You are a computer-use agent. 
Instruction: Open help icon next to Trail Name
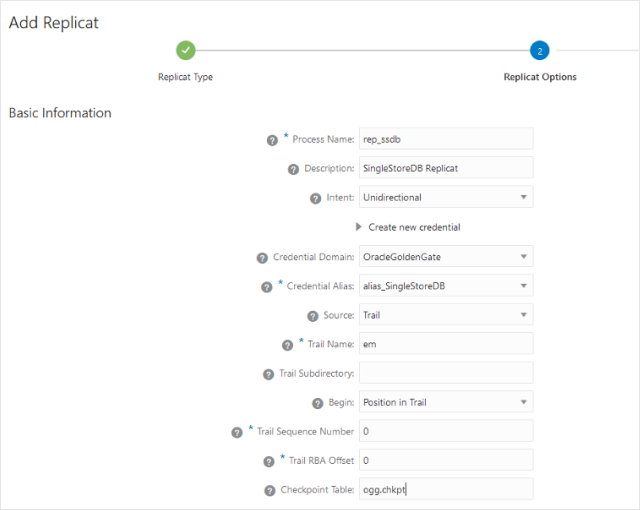click(x=287, y=346)
